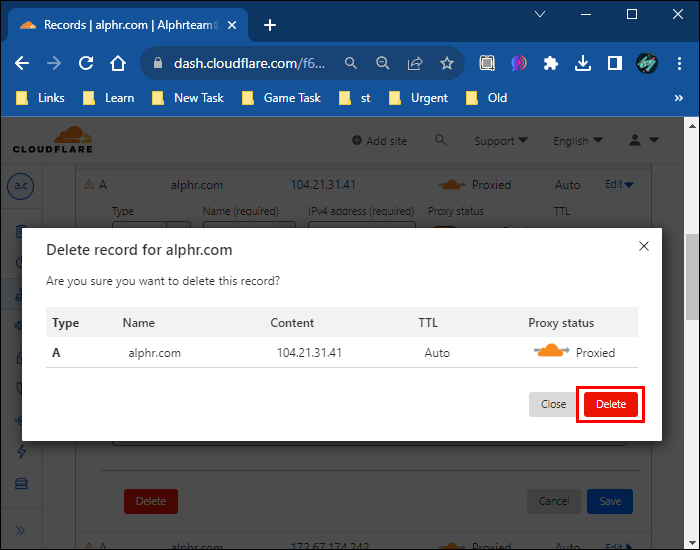Open the Links bookmark folder
The image size is (700, 550).
[x=41, y=98]
